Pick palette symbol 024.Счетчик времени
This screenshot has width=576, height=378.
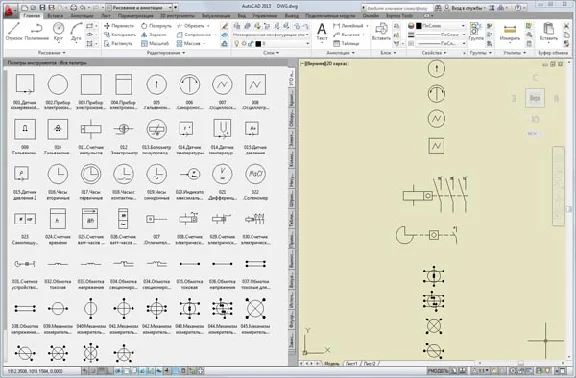[x=58, y=226]
